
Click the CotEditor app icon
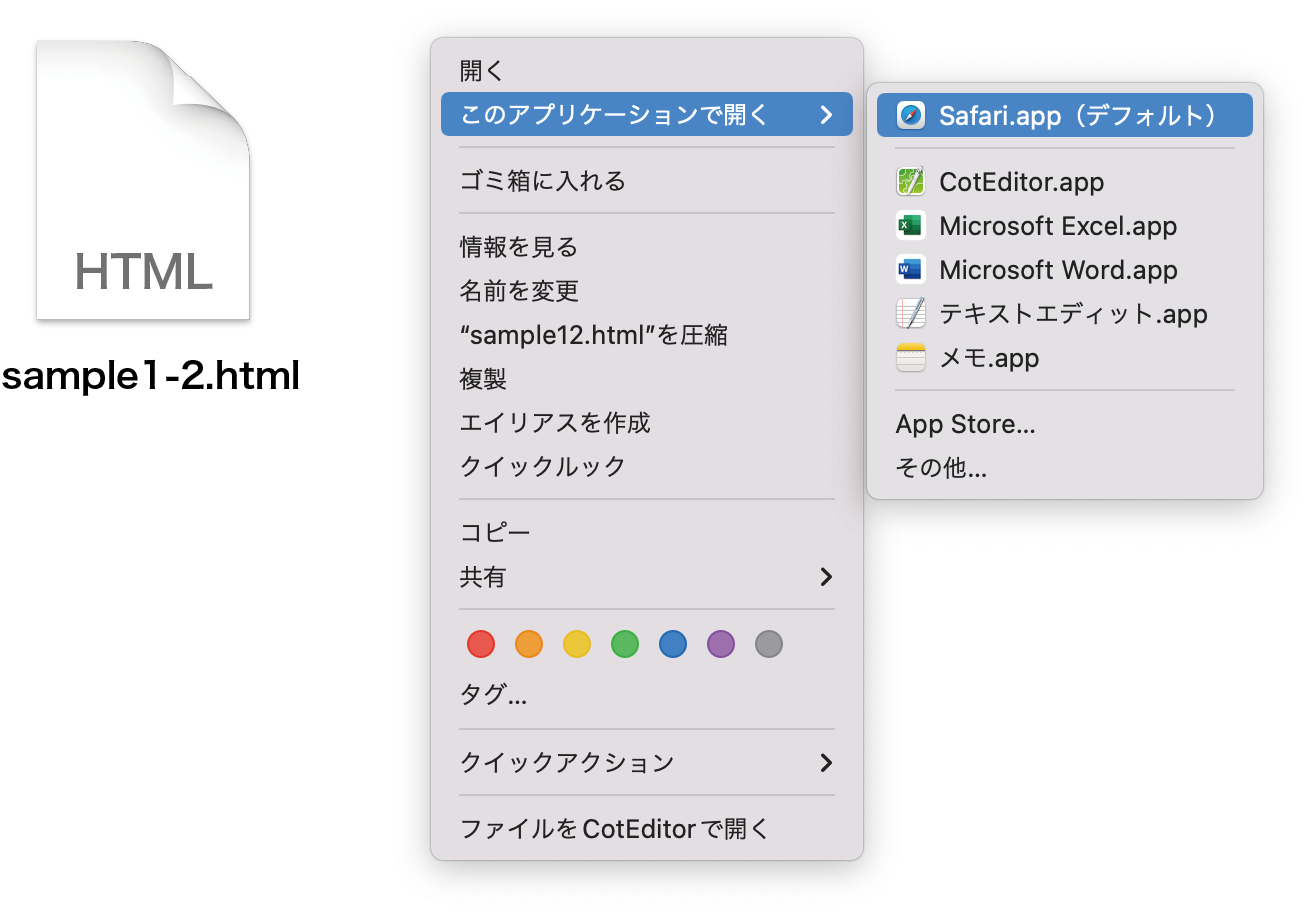click(911, 182)
